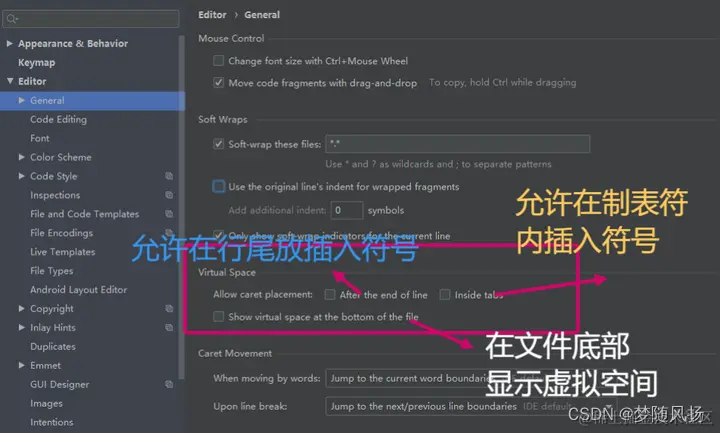The image size is (720, 433).
Task: Click the 'To copy, hold Ctrl while dragging' hint
Action: [x=502, y=83]
